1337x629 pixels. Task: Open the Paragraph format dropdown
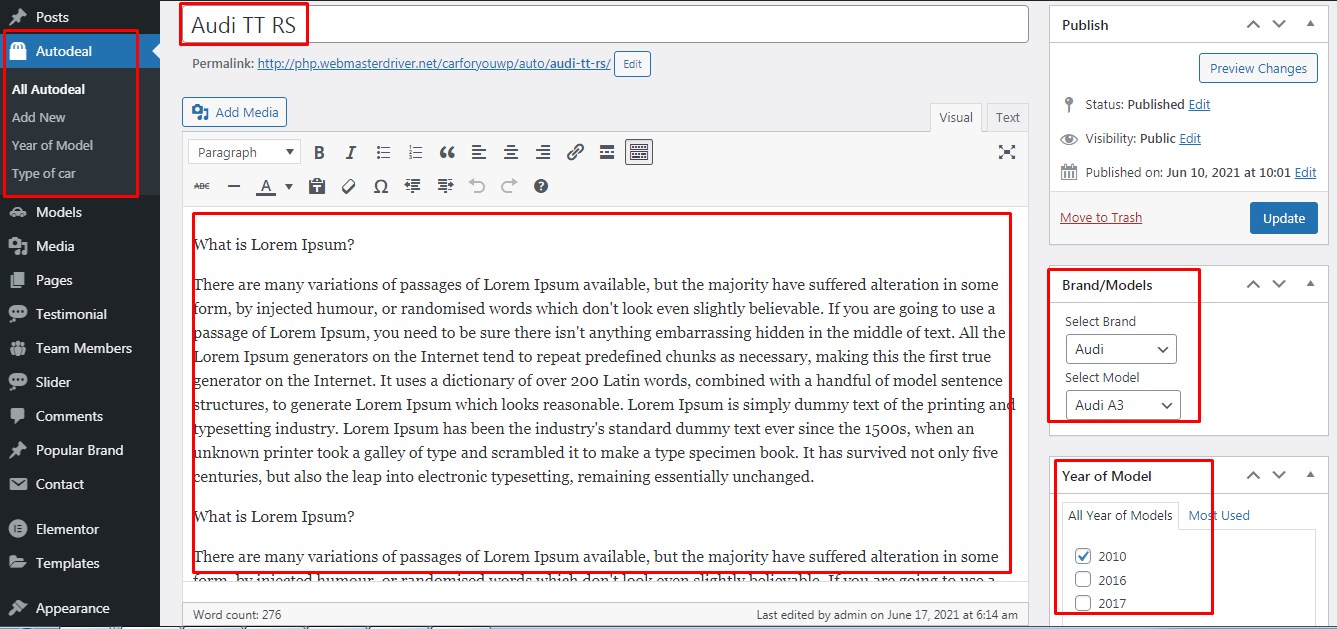245,152
